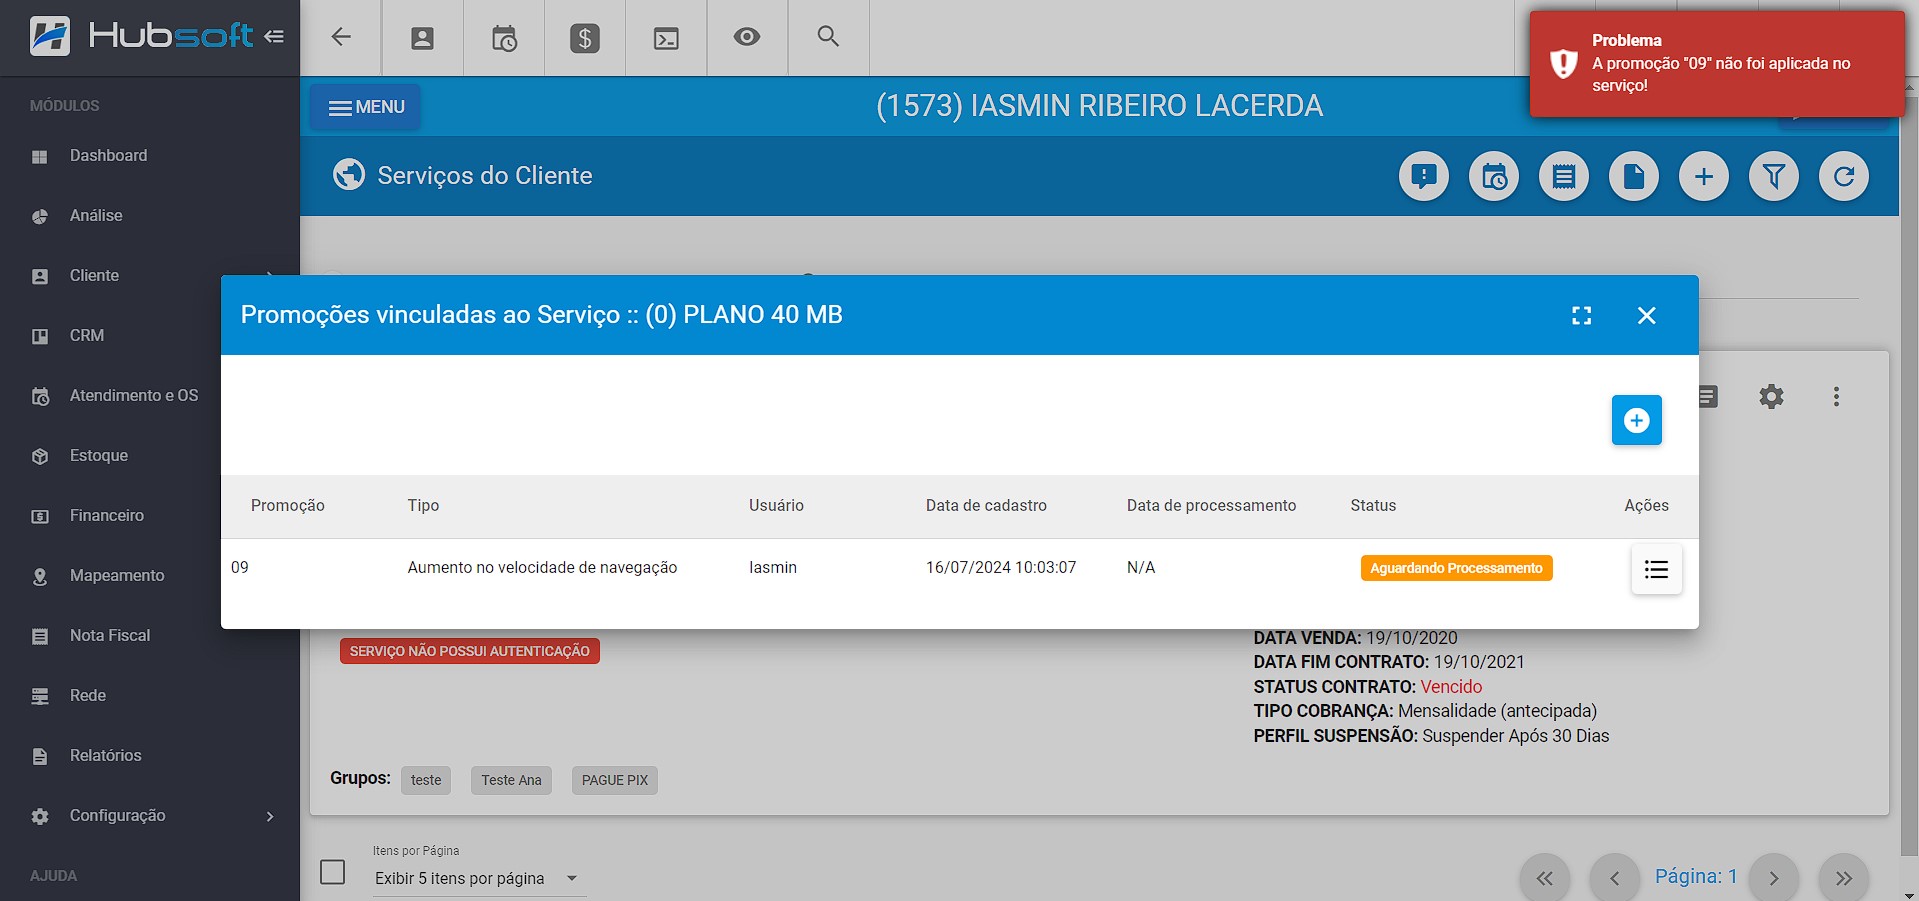Go to the next page arrow

(x=1773, y=878)
